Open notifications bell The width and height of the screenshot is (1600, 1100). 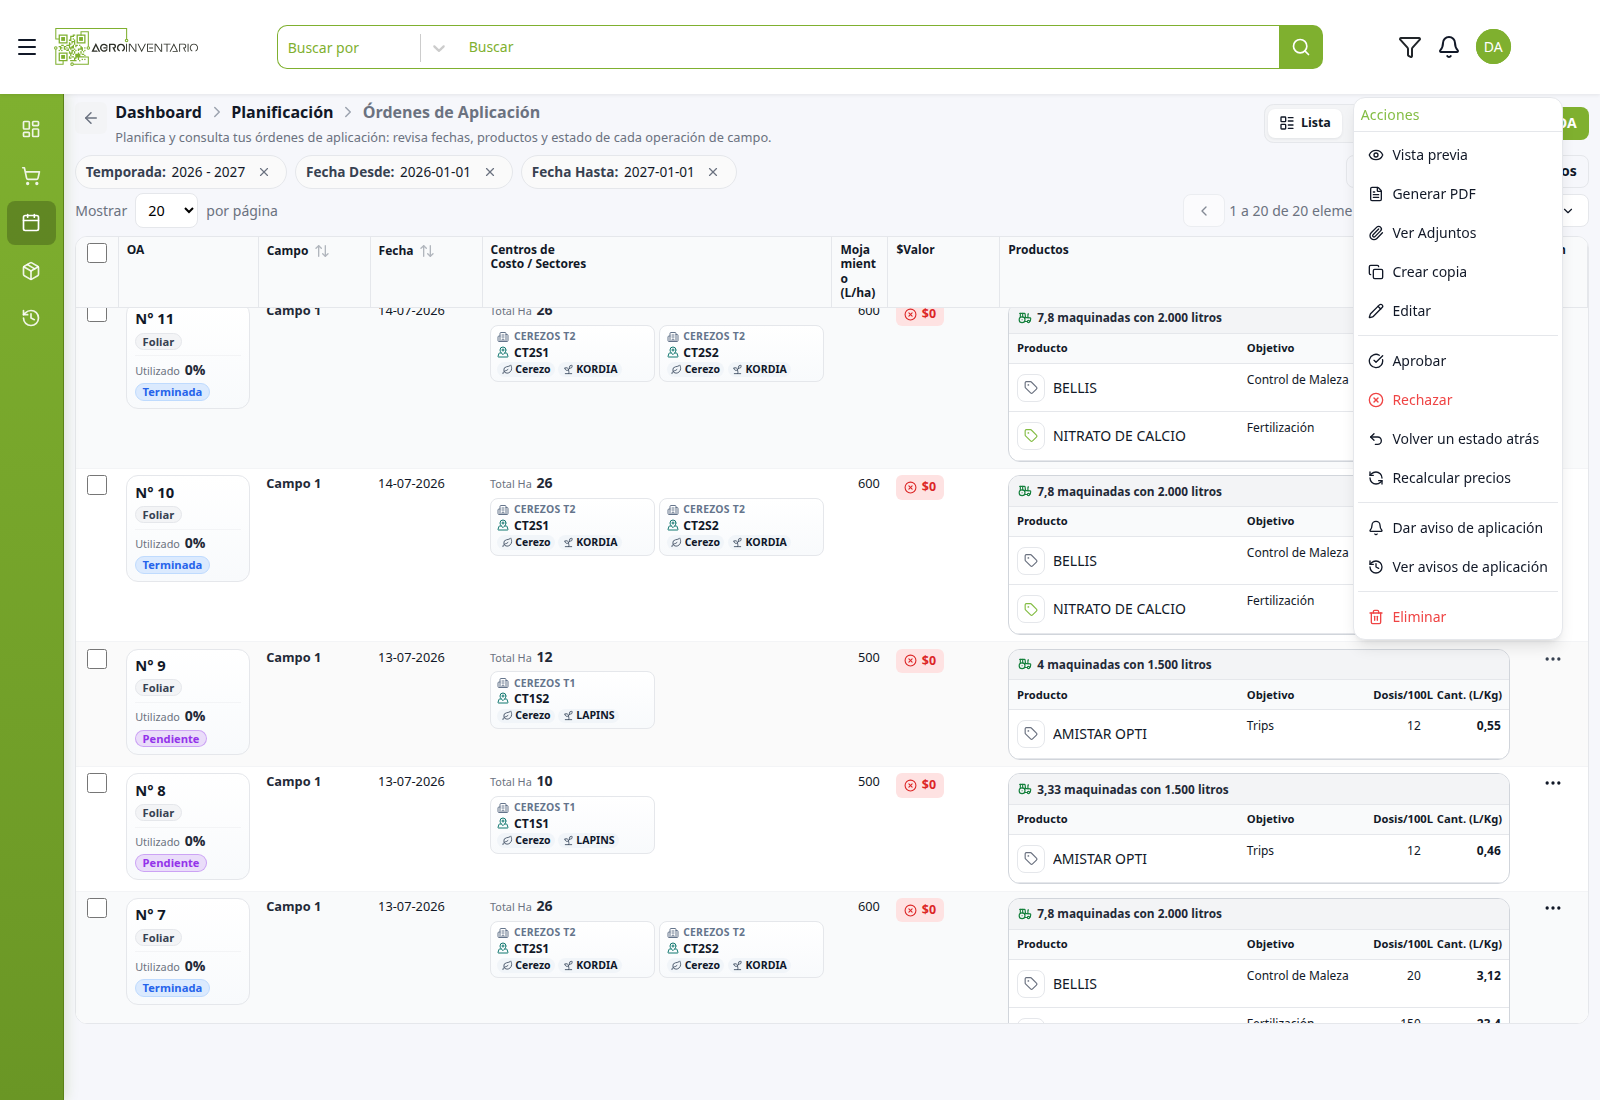(x=1448, y=47)
